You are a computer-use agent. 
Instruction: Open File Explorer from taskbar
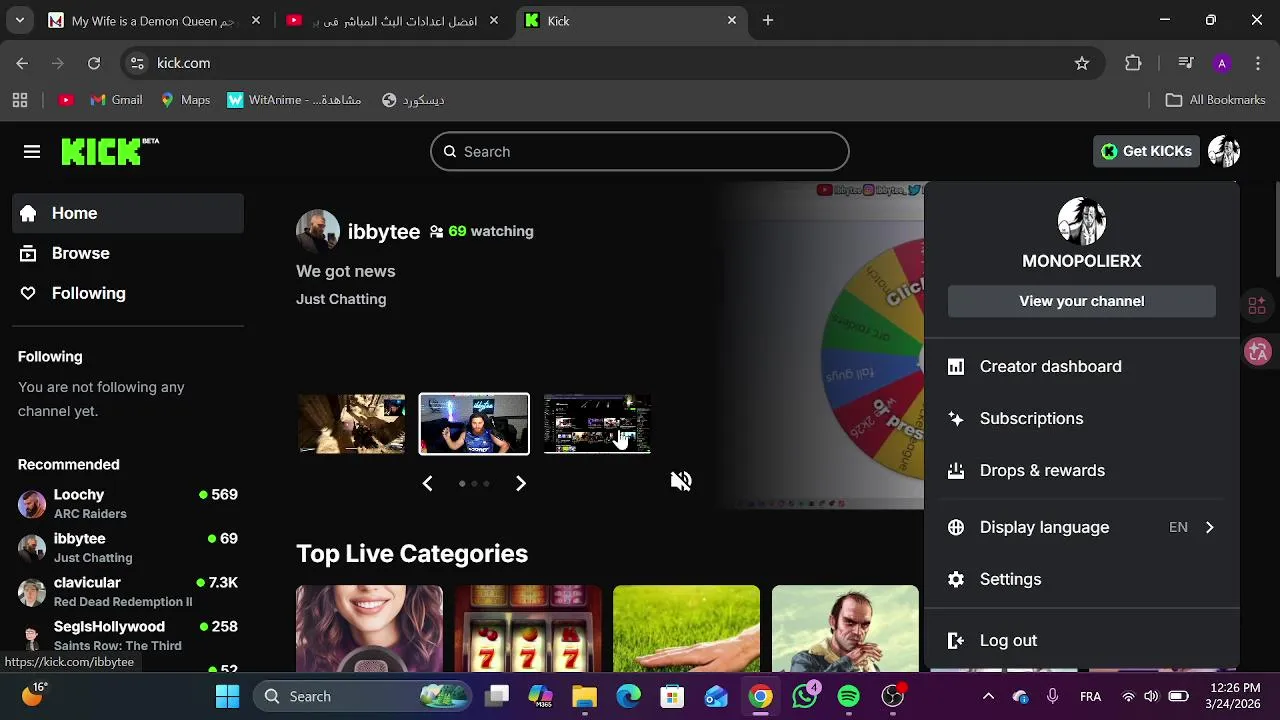coord(585,696)
